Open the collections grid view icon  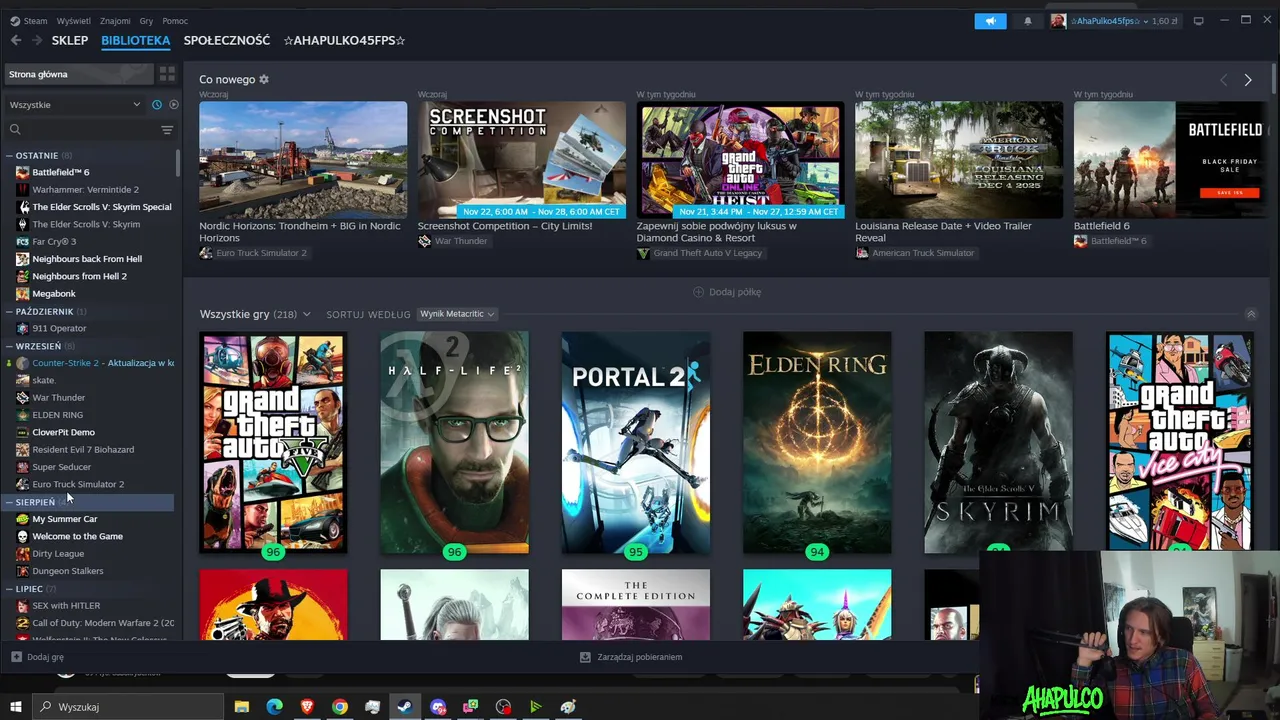pos(167,74)
